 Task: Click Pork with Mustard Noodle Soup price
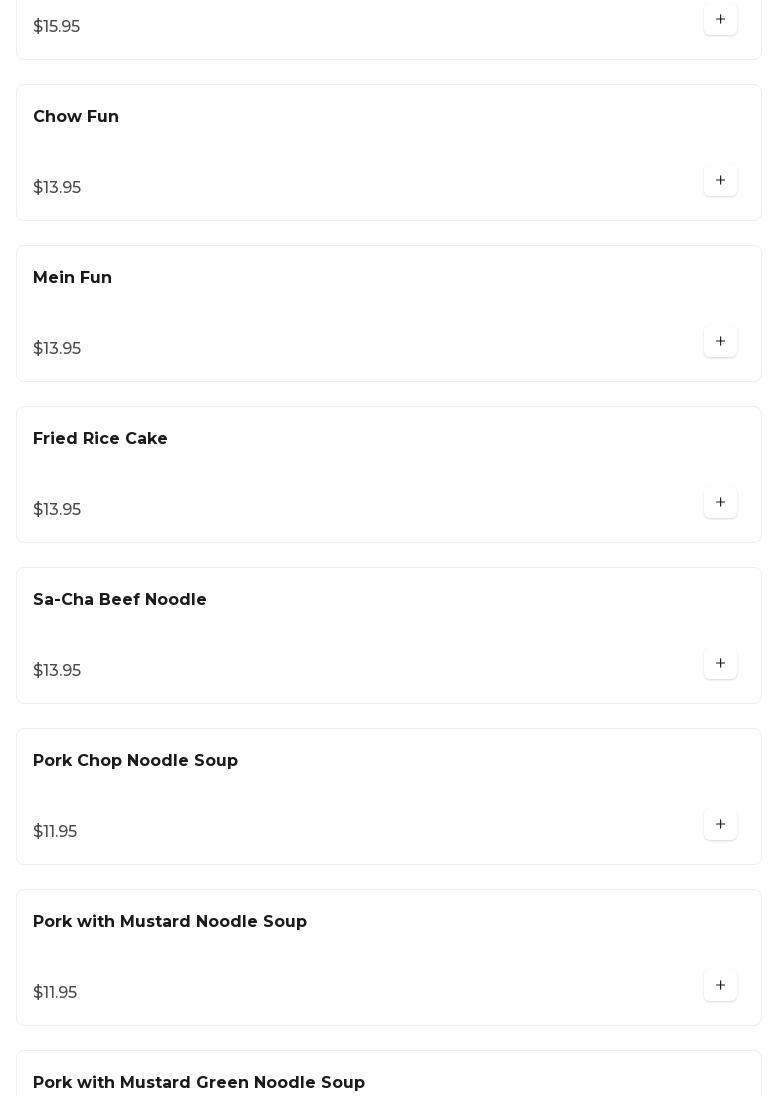pyautogui.click(x=55, y=993)
